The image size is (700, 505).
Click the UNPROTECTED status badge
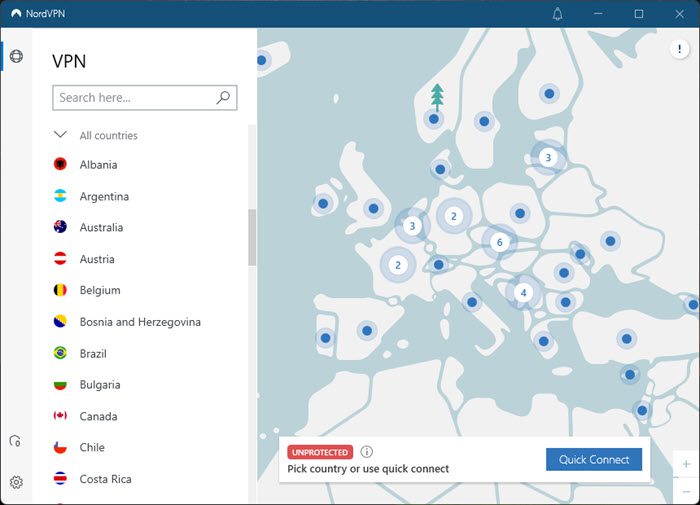[320, 452]
